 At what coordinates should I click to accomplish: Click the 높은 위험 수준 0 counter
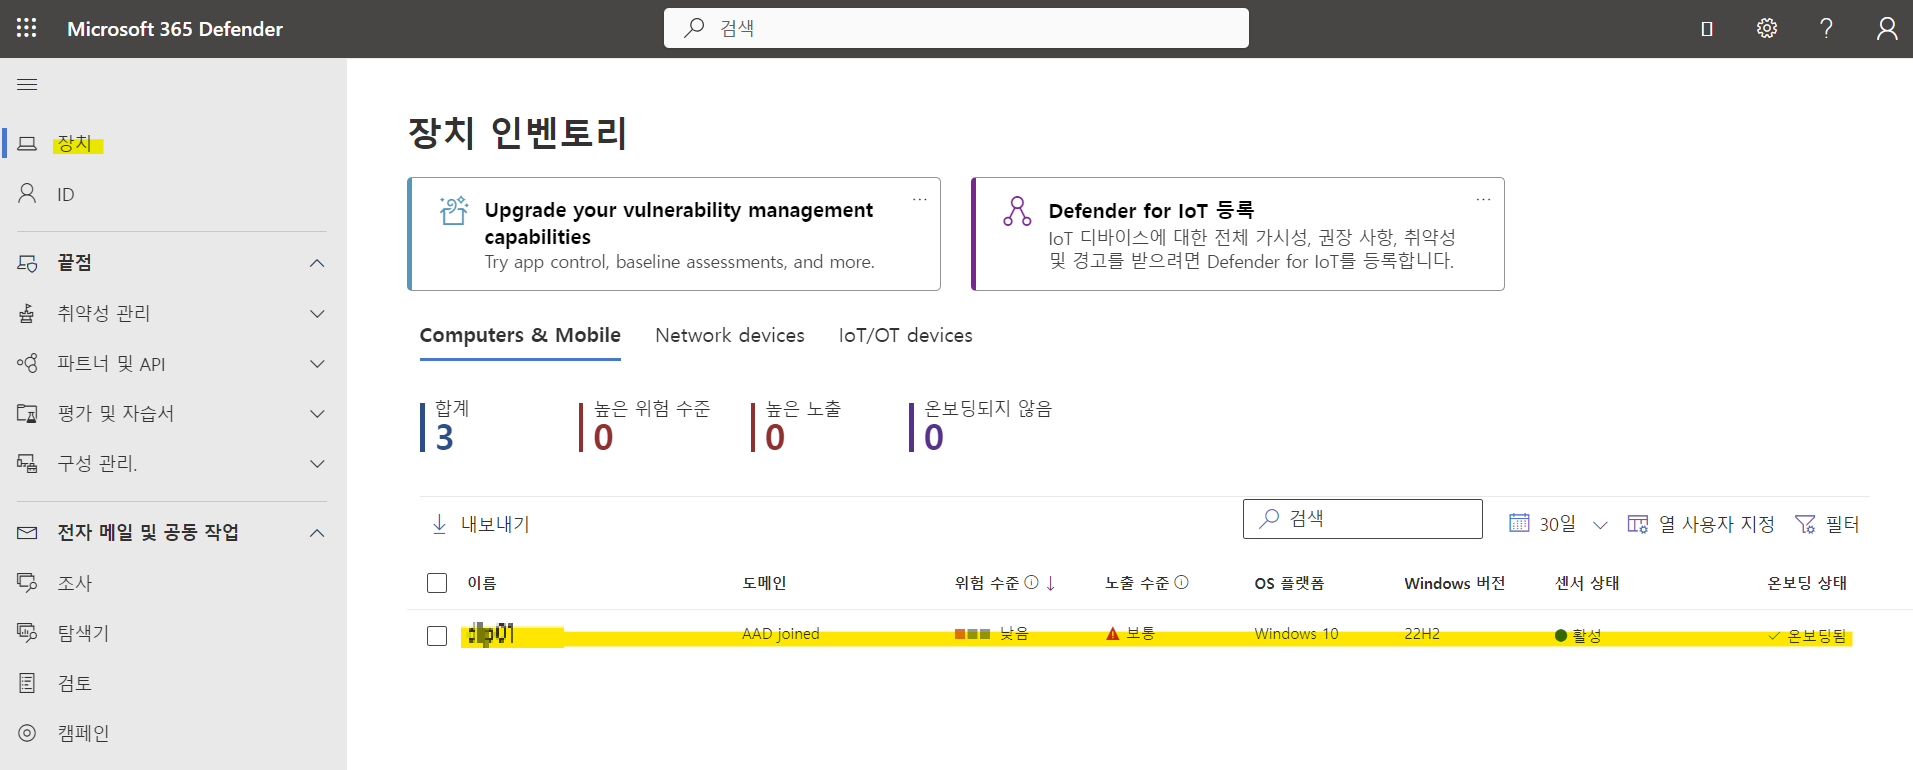tap(645, 427)
